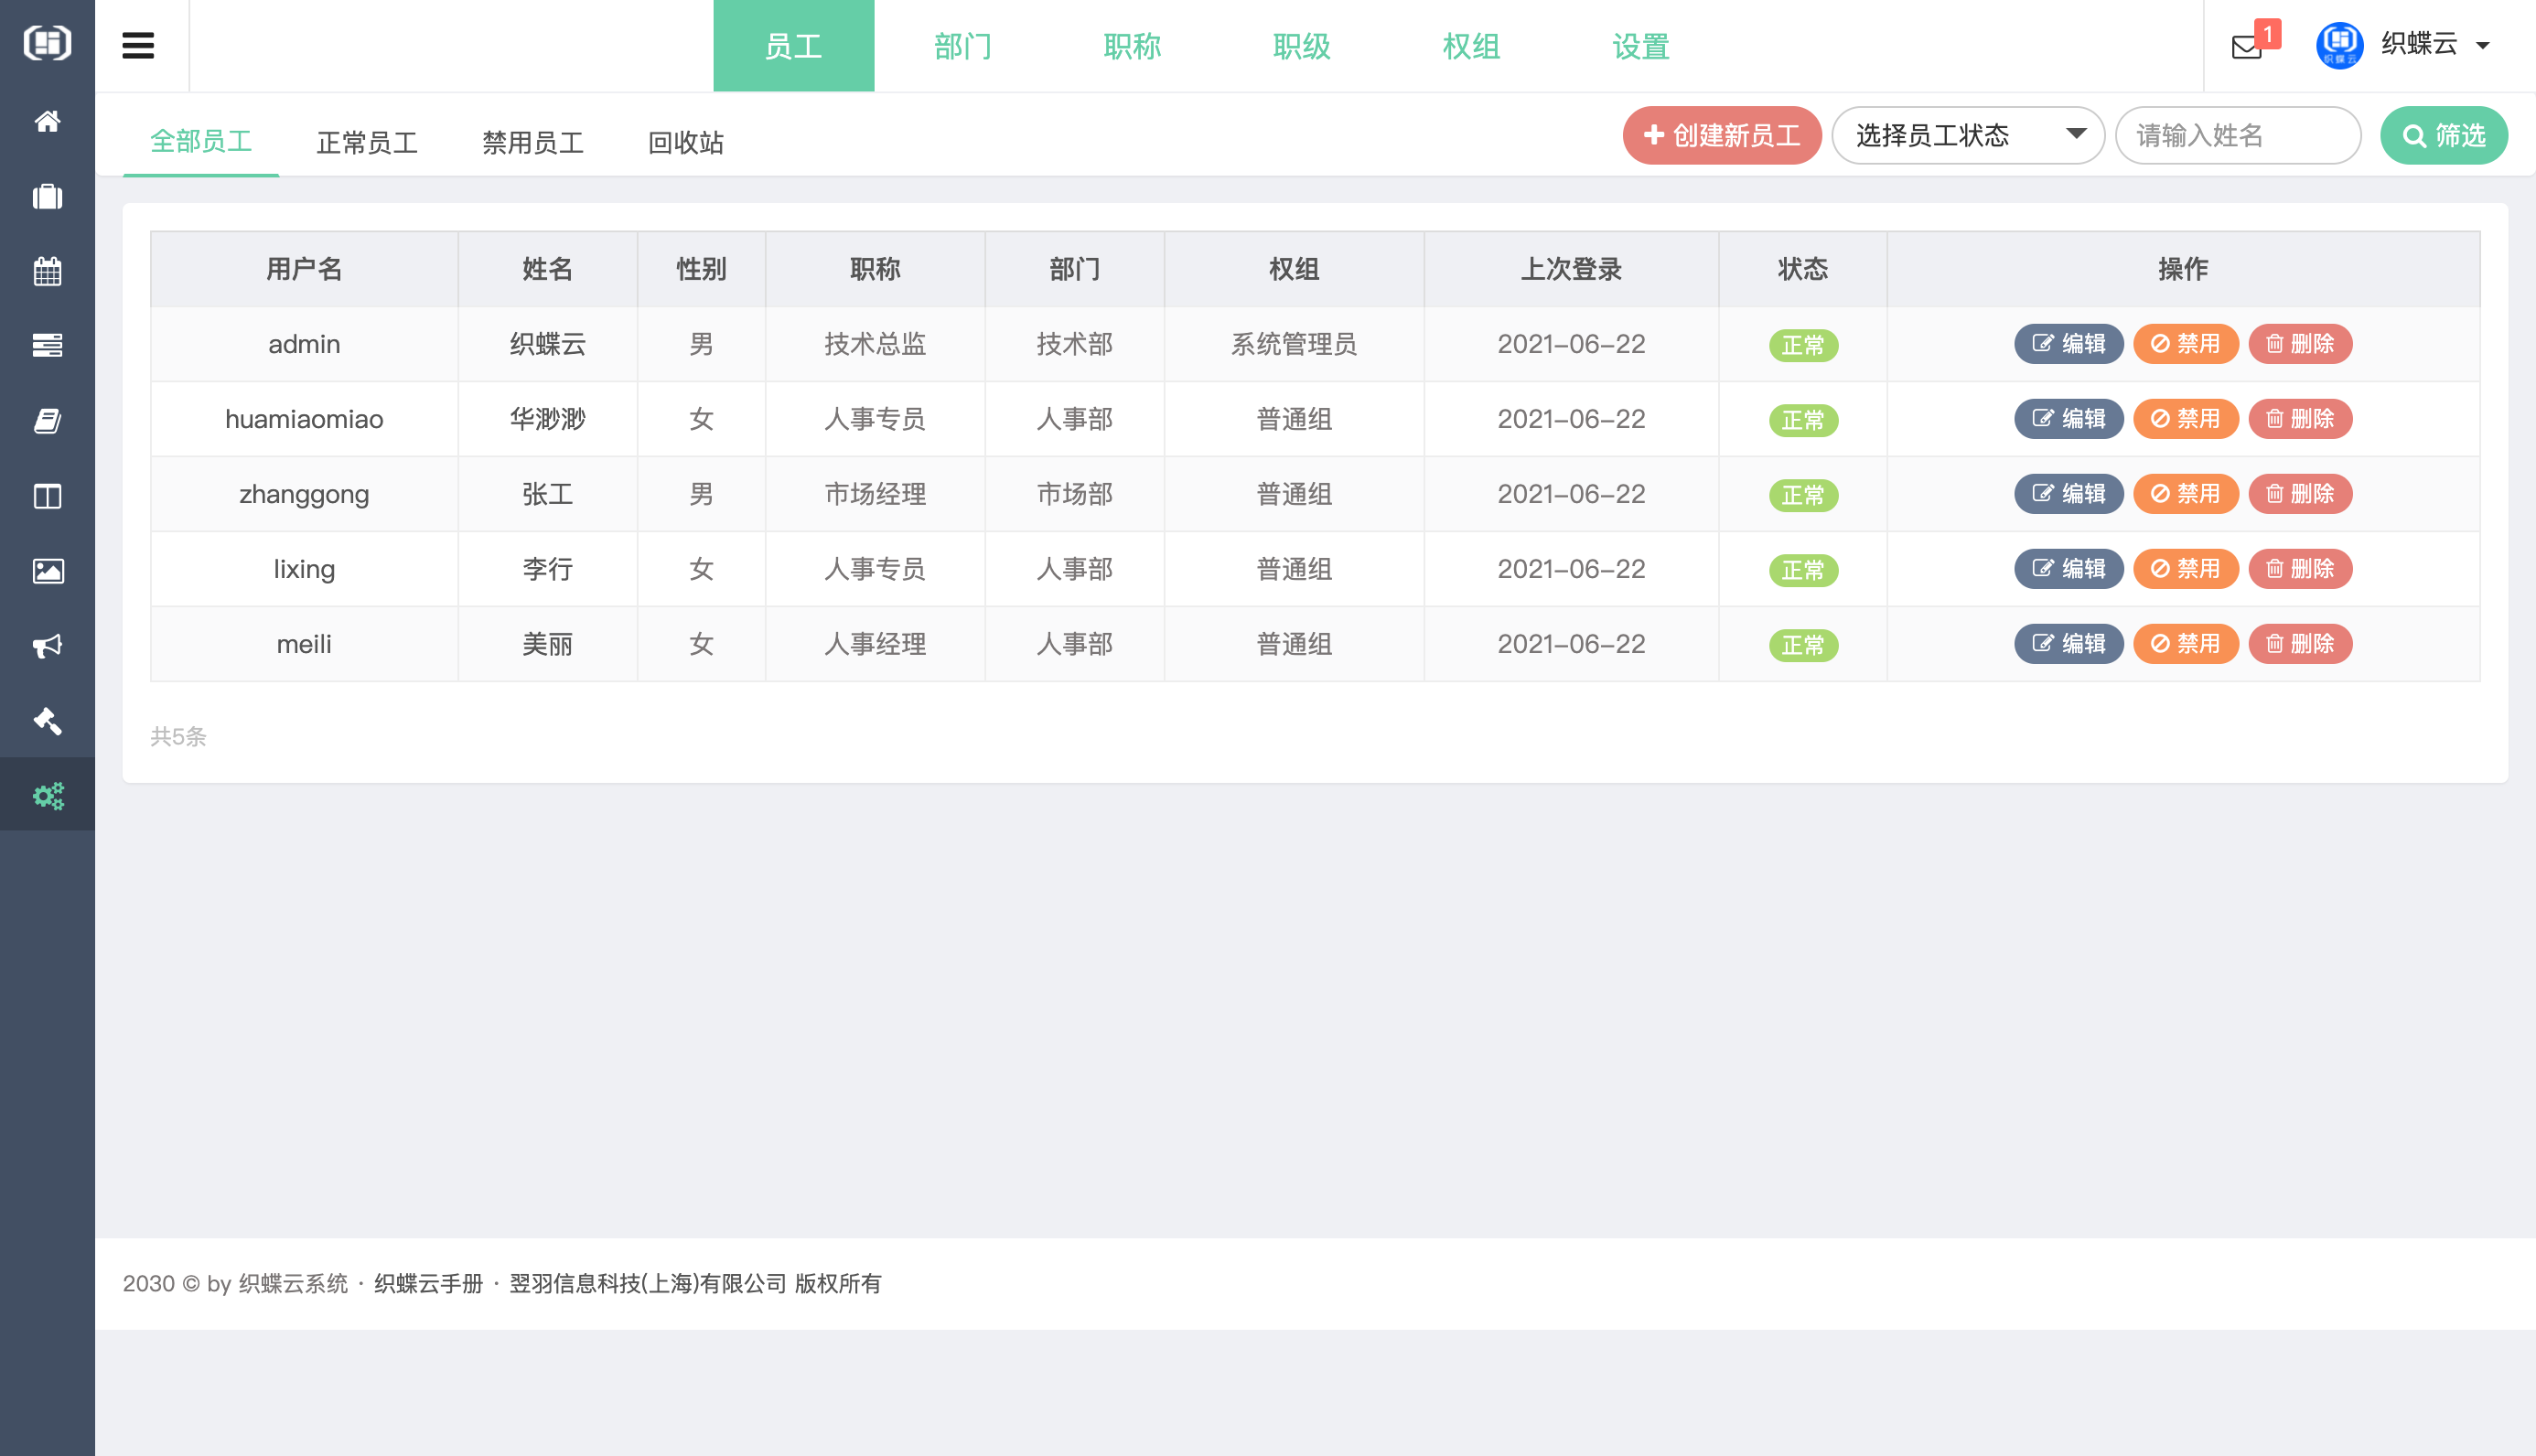Disable the meili employee account

[x=2185, y=644]
